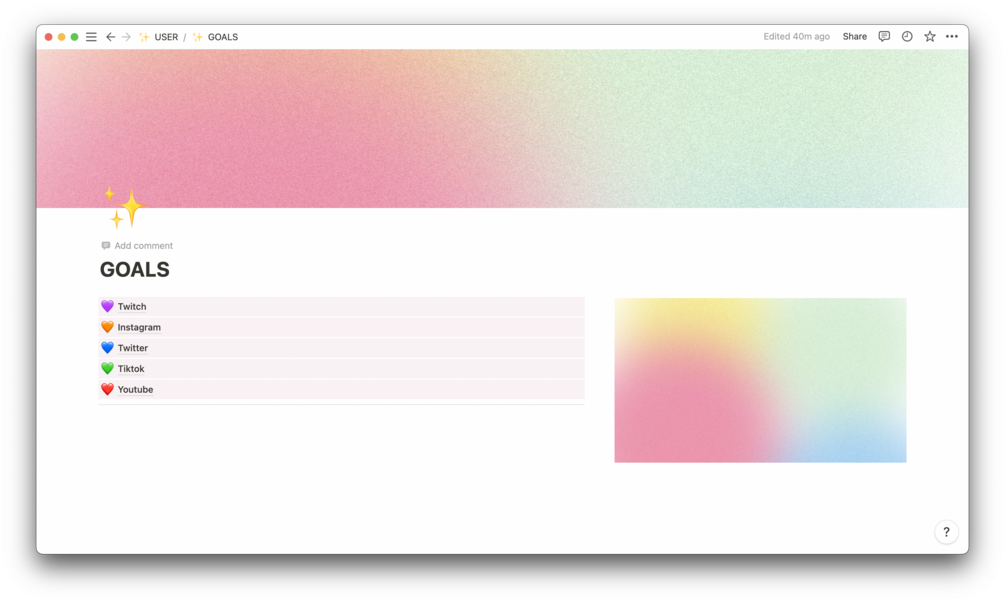Screen dimensions: 1005x602
Task: Open the Youtube page link
Action: (x=135, y=389)
